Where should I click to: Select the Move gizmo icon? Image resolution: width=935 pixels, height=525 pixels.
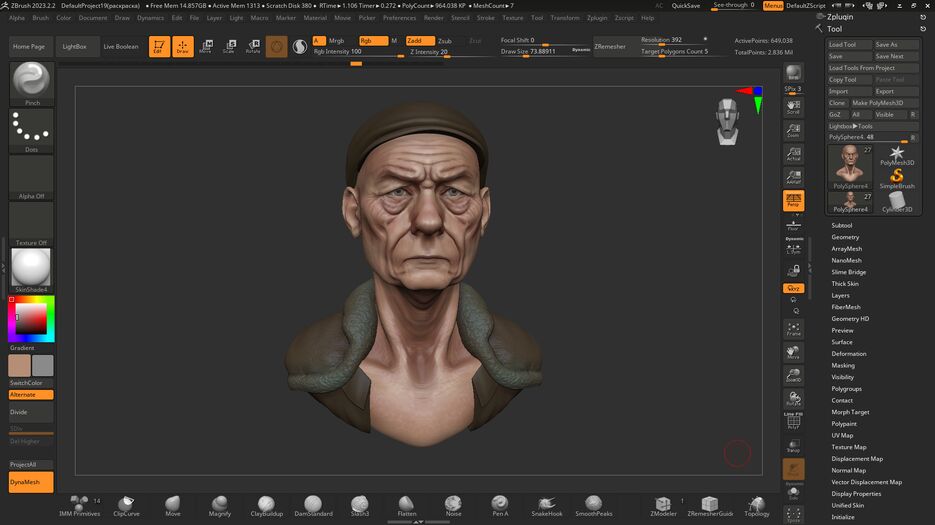[206, 46]
